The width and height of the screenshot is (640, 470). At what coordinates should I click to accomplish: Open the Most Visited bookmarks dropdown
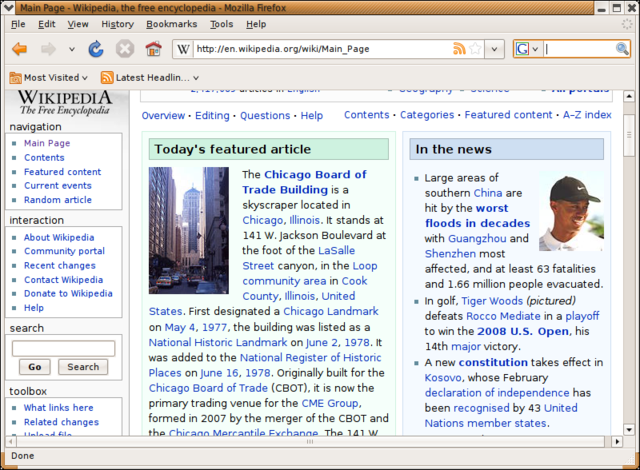[49, 77]
